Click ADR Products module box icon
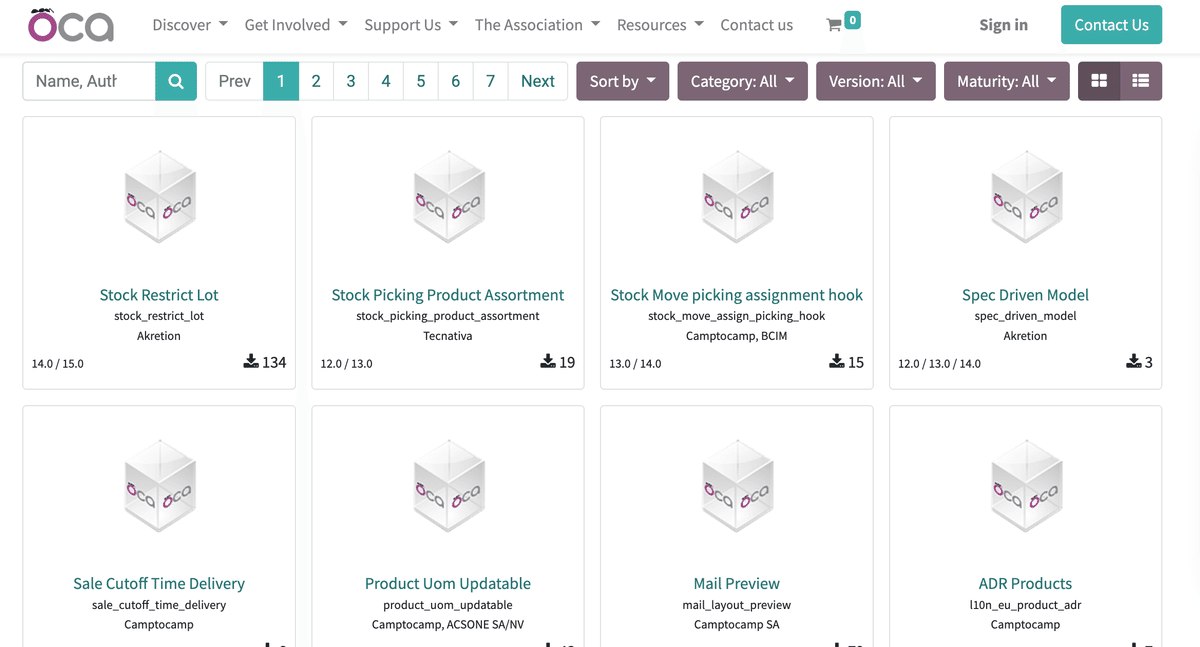The image size is (1200, 647). click(x=1026, y=485)
